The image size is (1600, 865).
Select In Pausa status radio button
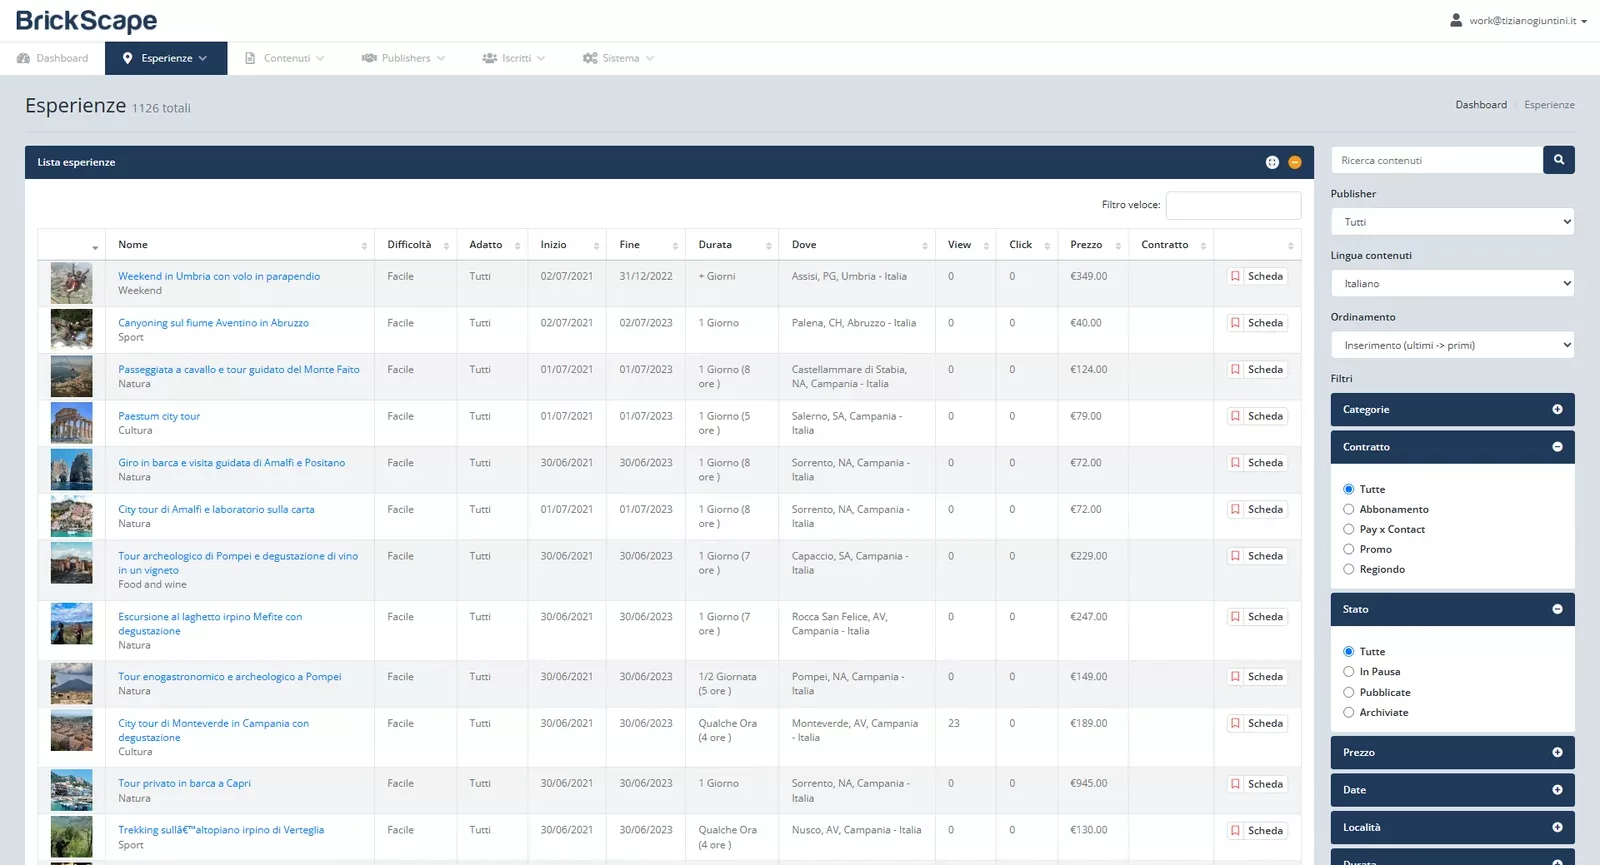click(x=1349, y=672)
